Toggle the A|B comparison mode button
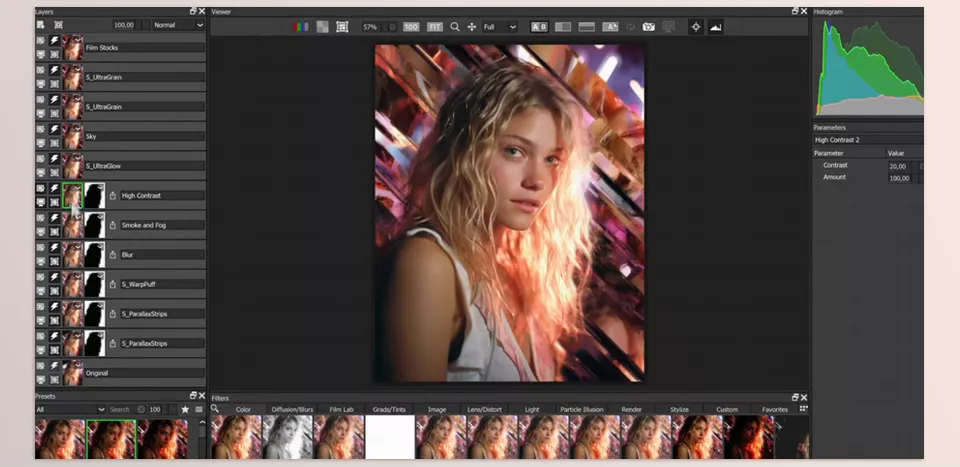Image resolution: width=960 pixels, height=467 pixels. pyautogui.click(x=539, y=27)
